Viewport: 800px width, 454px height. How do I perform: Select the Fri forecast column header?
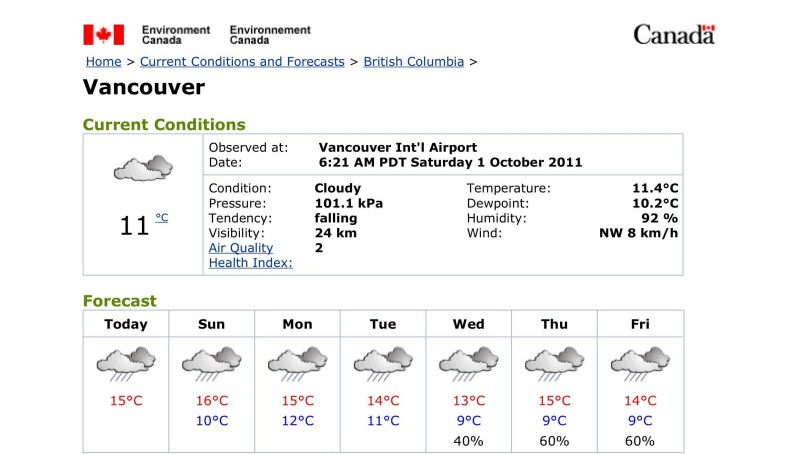click(640, 324)
